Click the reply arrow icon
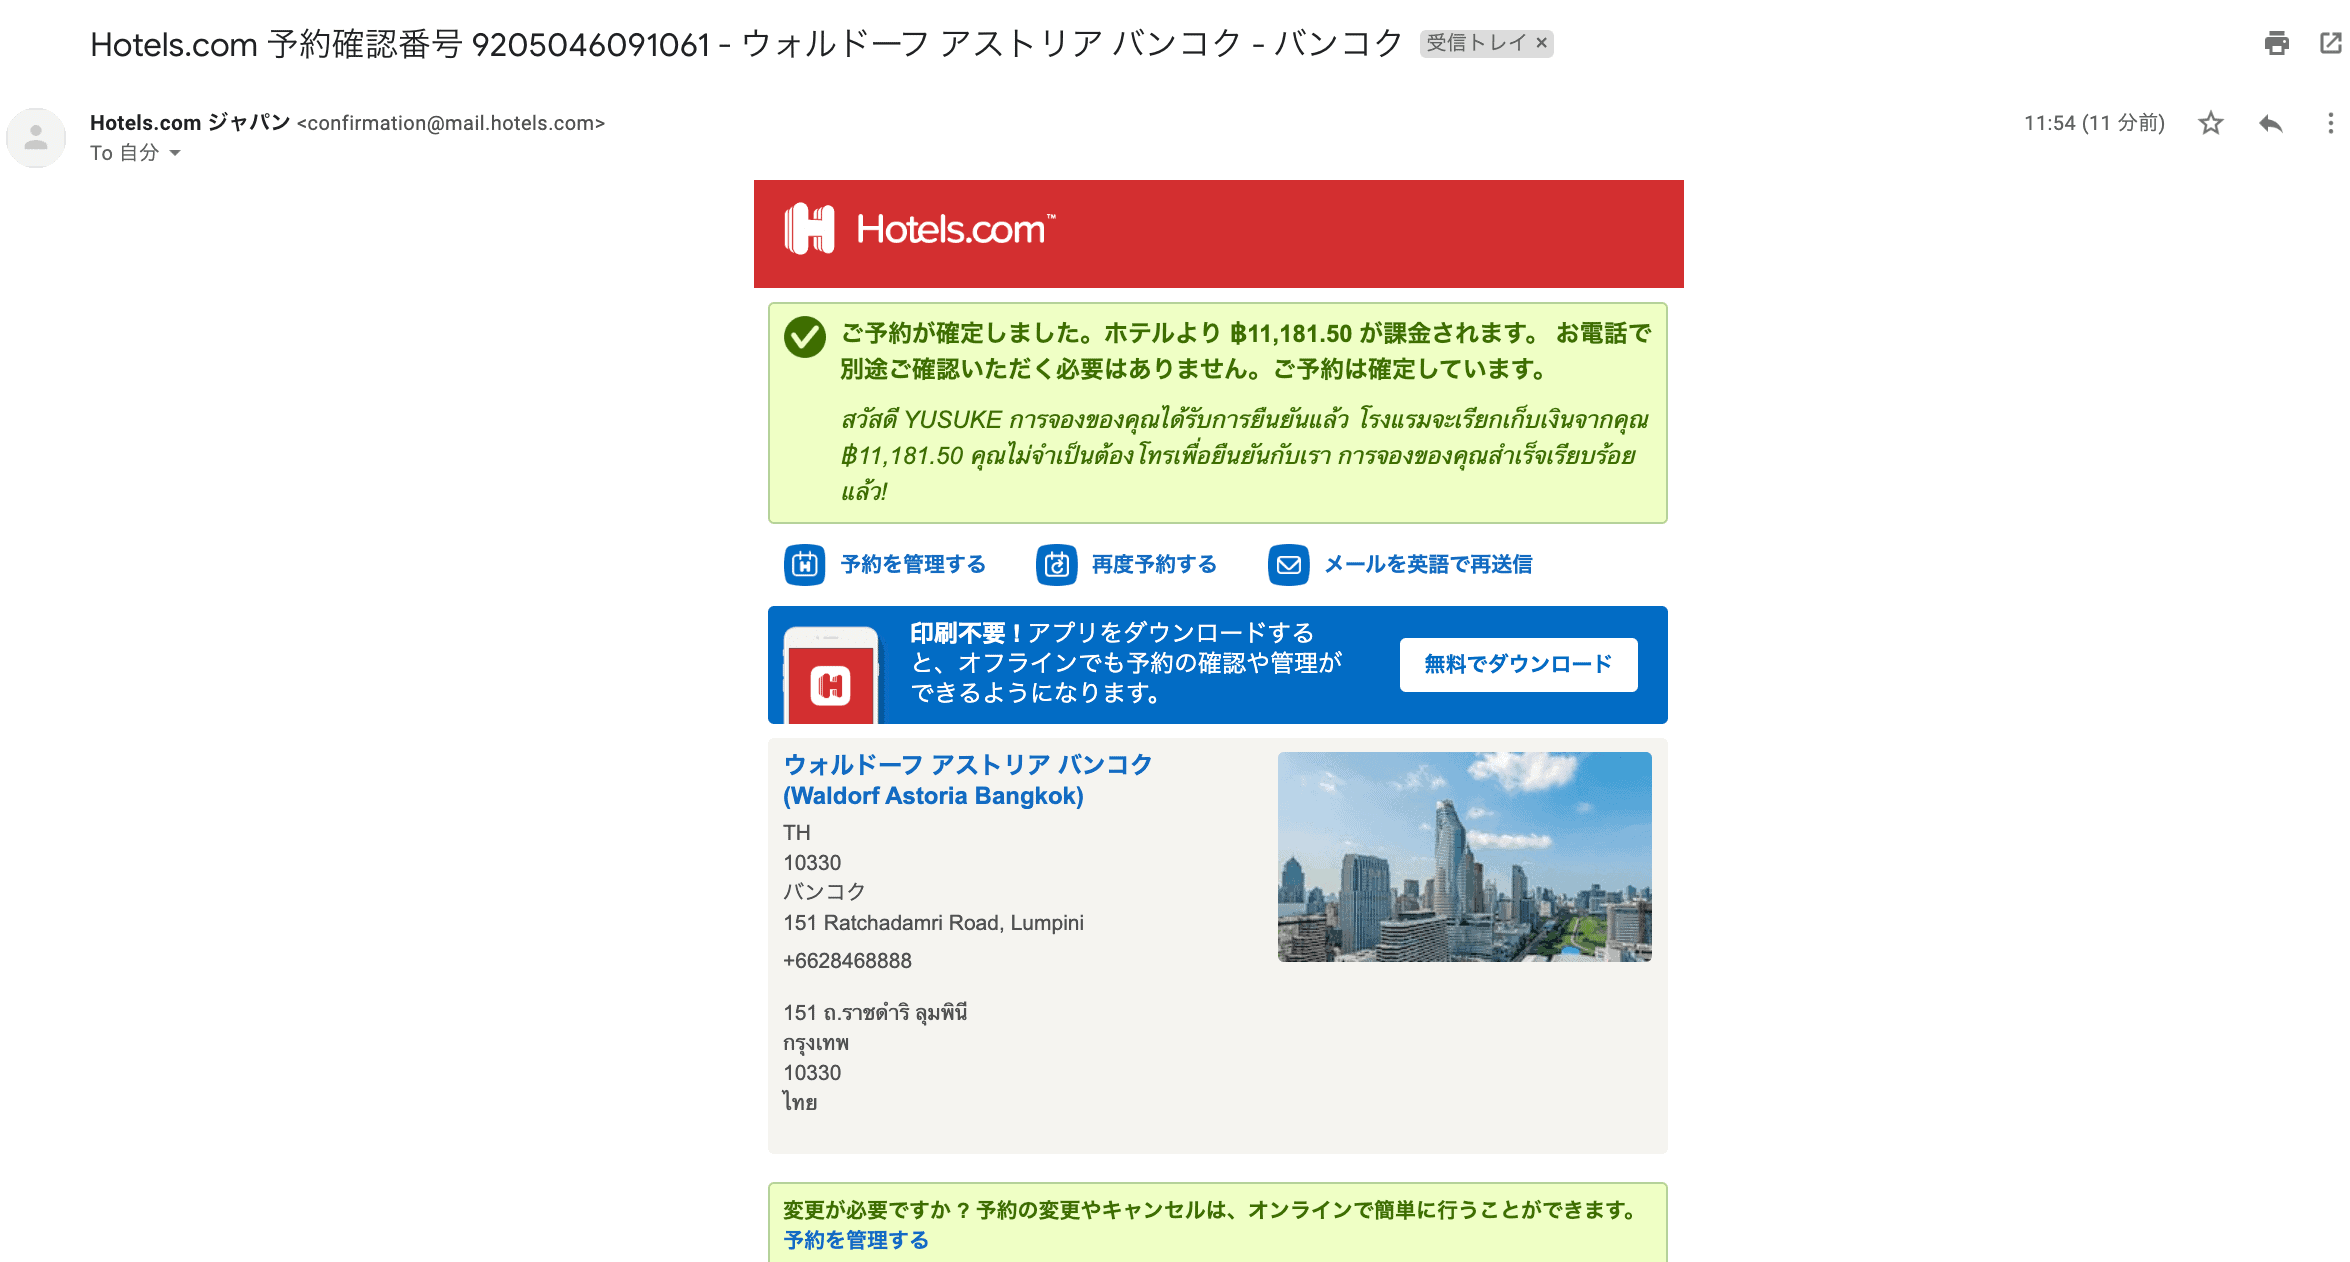Screen dimensions: 2350x1262 2270,123
